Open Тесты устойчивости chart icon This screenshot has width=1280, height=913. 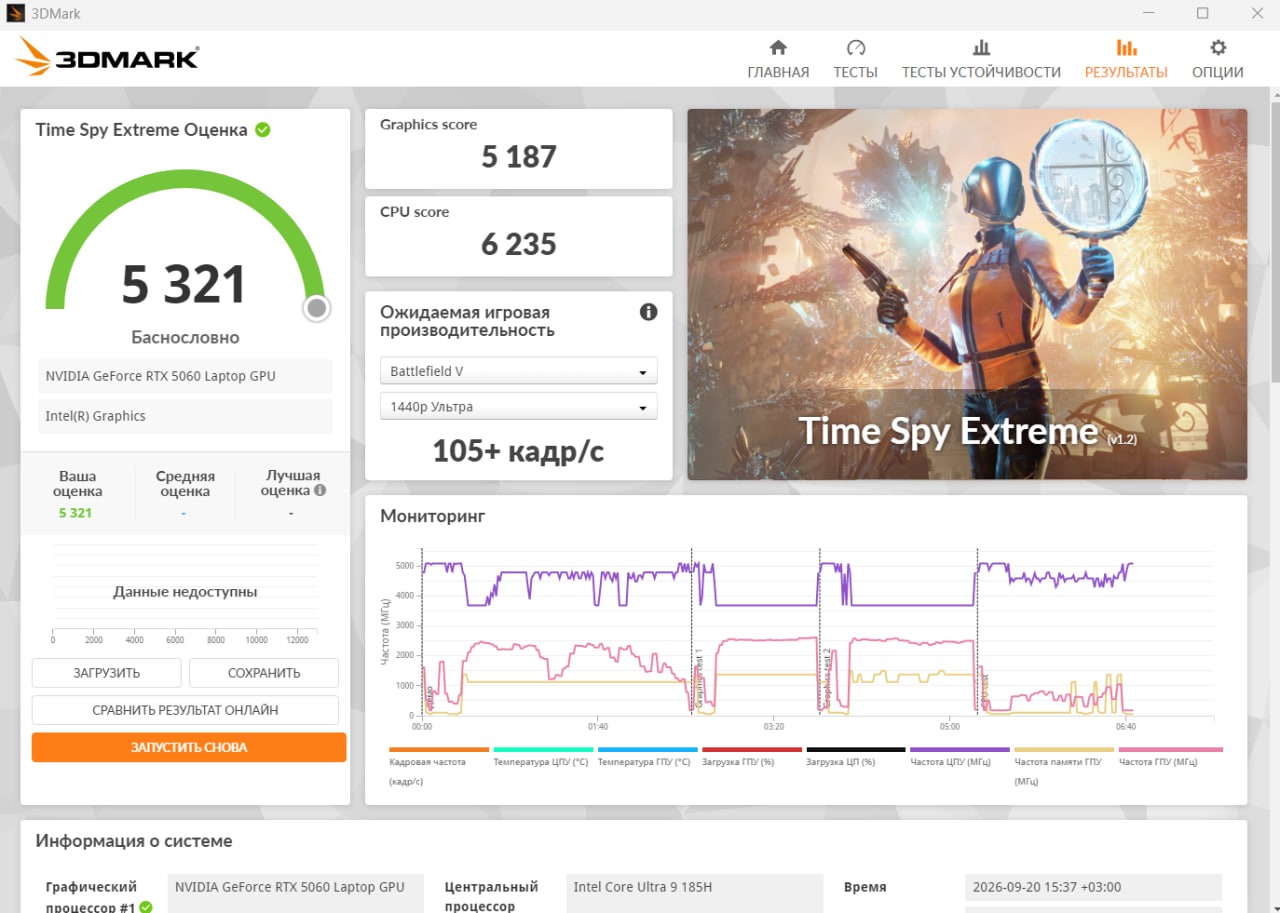coord(981,47)
